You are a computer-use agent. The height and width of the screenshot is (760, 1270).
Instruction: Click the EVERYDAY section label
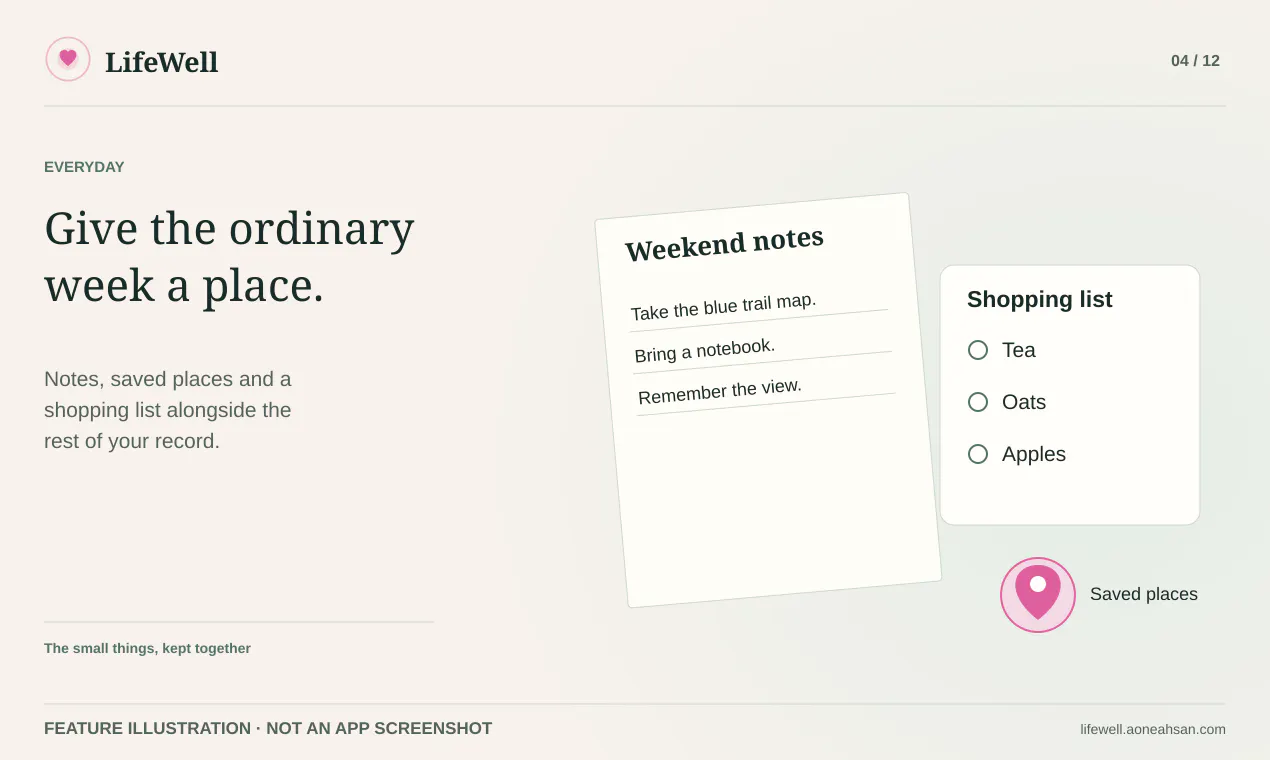coord(84,167)
